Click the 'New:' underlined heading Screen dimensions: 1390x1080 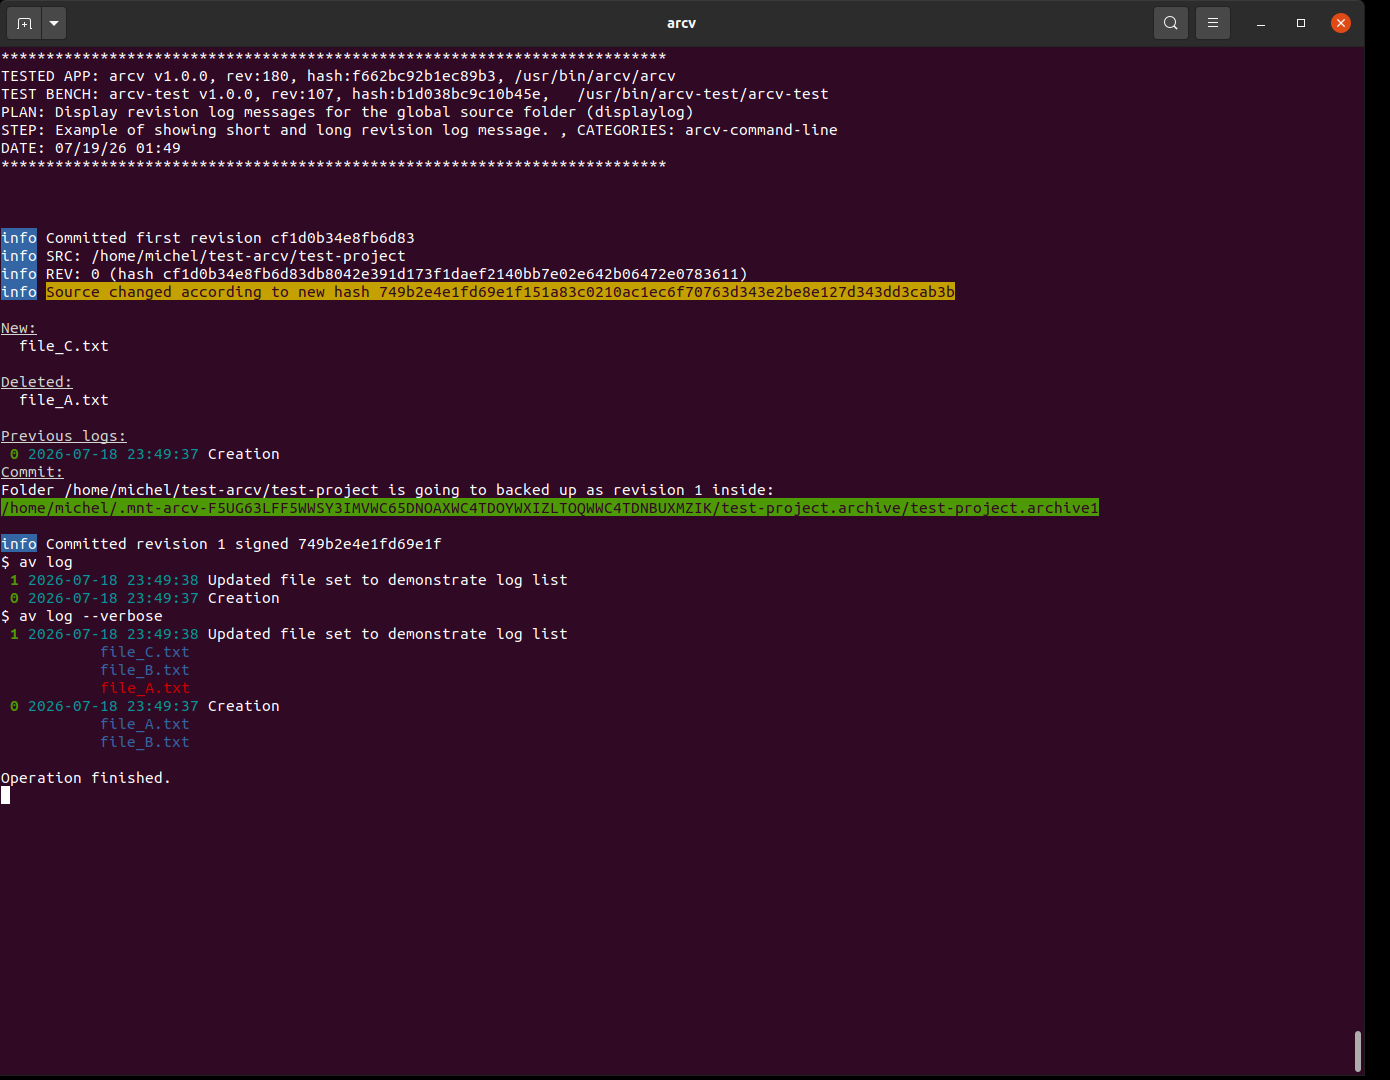tap(19, 328)
